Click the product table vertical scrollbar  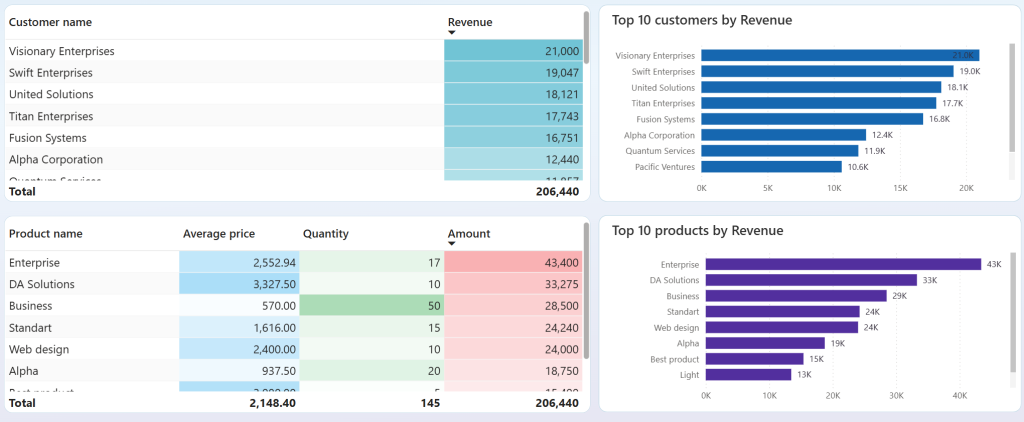point(586,290)
